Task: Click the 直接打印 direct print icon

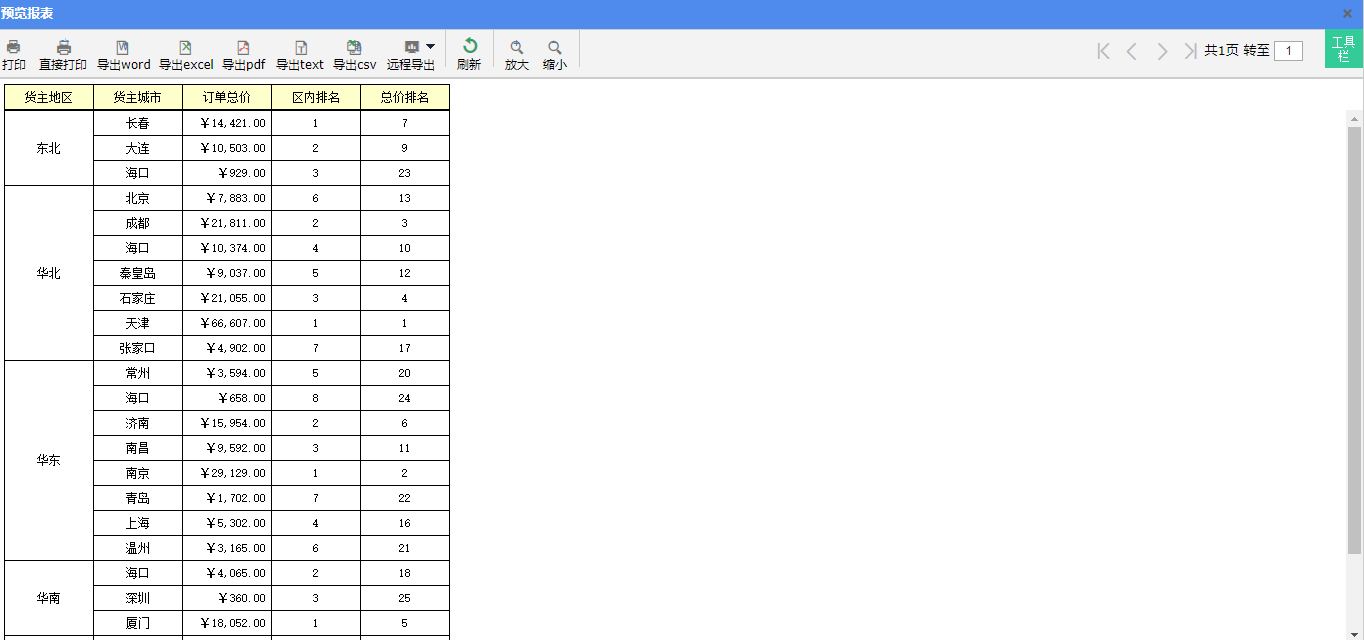Action: pyautogui.click(x=63, y=47)
